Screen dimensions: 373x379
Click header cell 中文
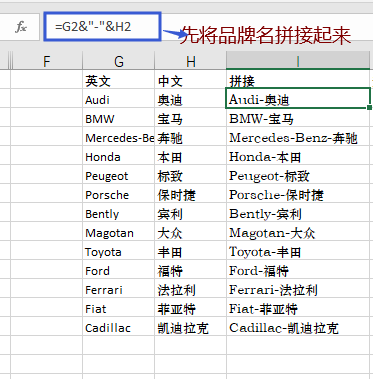191,80
